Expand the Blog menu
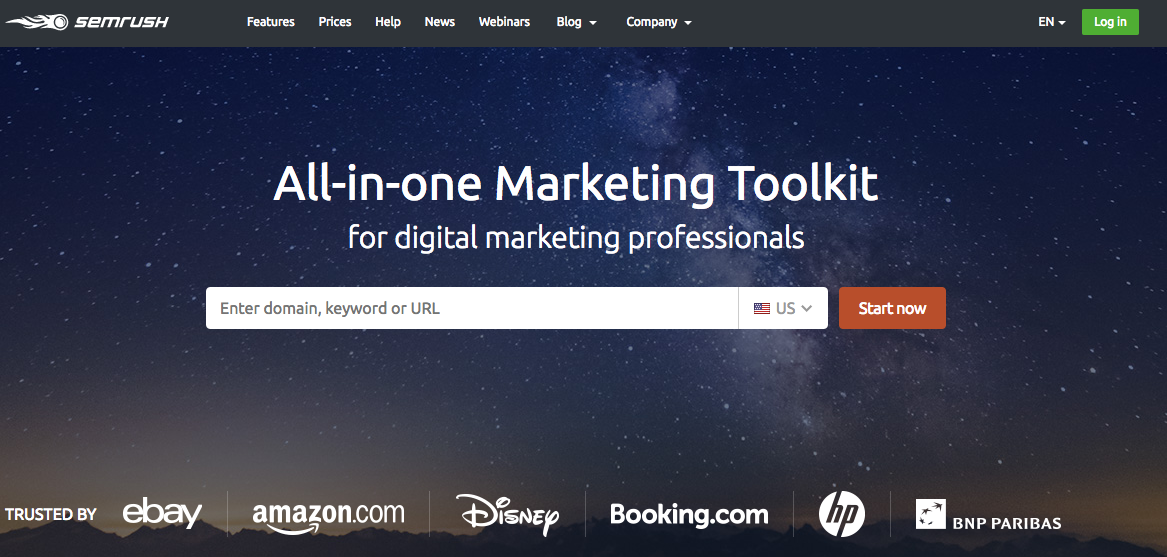Screen dimensions: 1167x557 [x=576, y=22]
